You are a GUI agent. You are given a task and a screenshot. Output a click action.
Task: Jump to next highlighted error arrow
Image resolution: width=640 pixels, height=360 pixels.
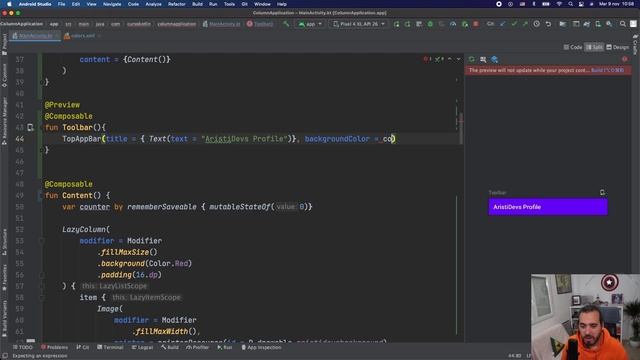coord(458,59)
